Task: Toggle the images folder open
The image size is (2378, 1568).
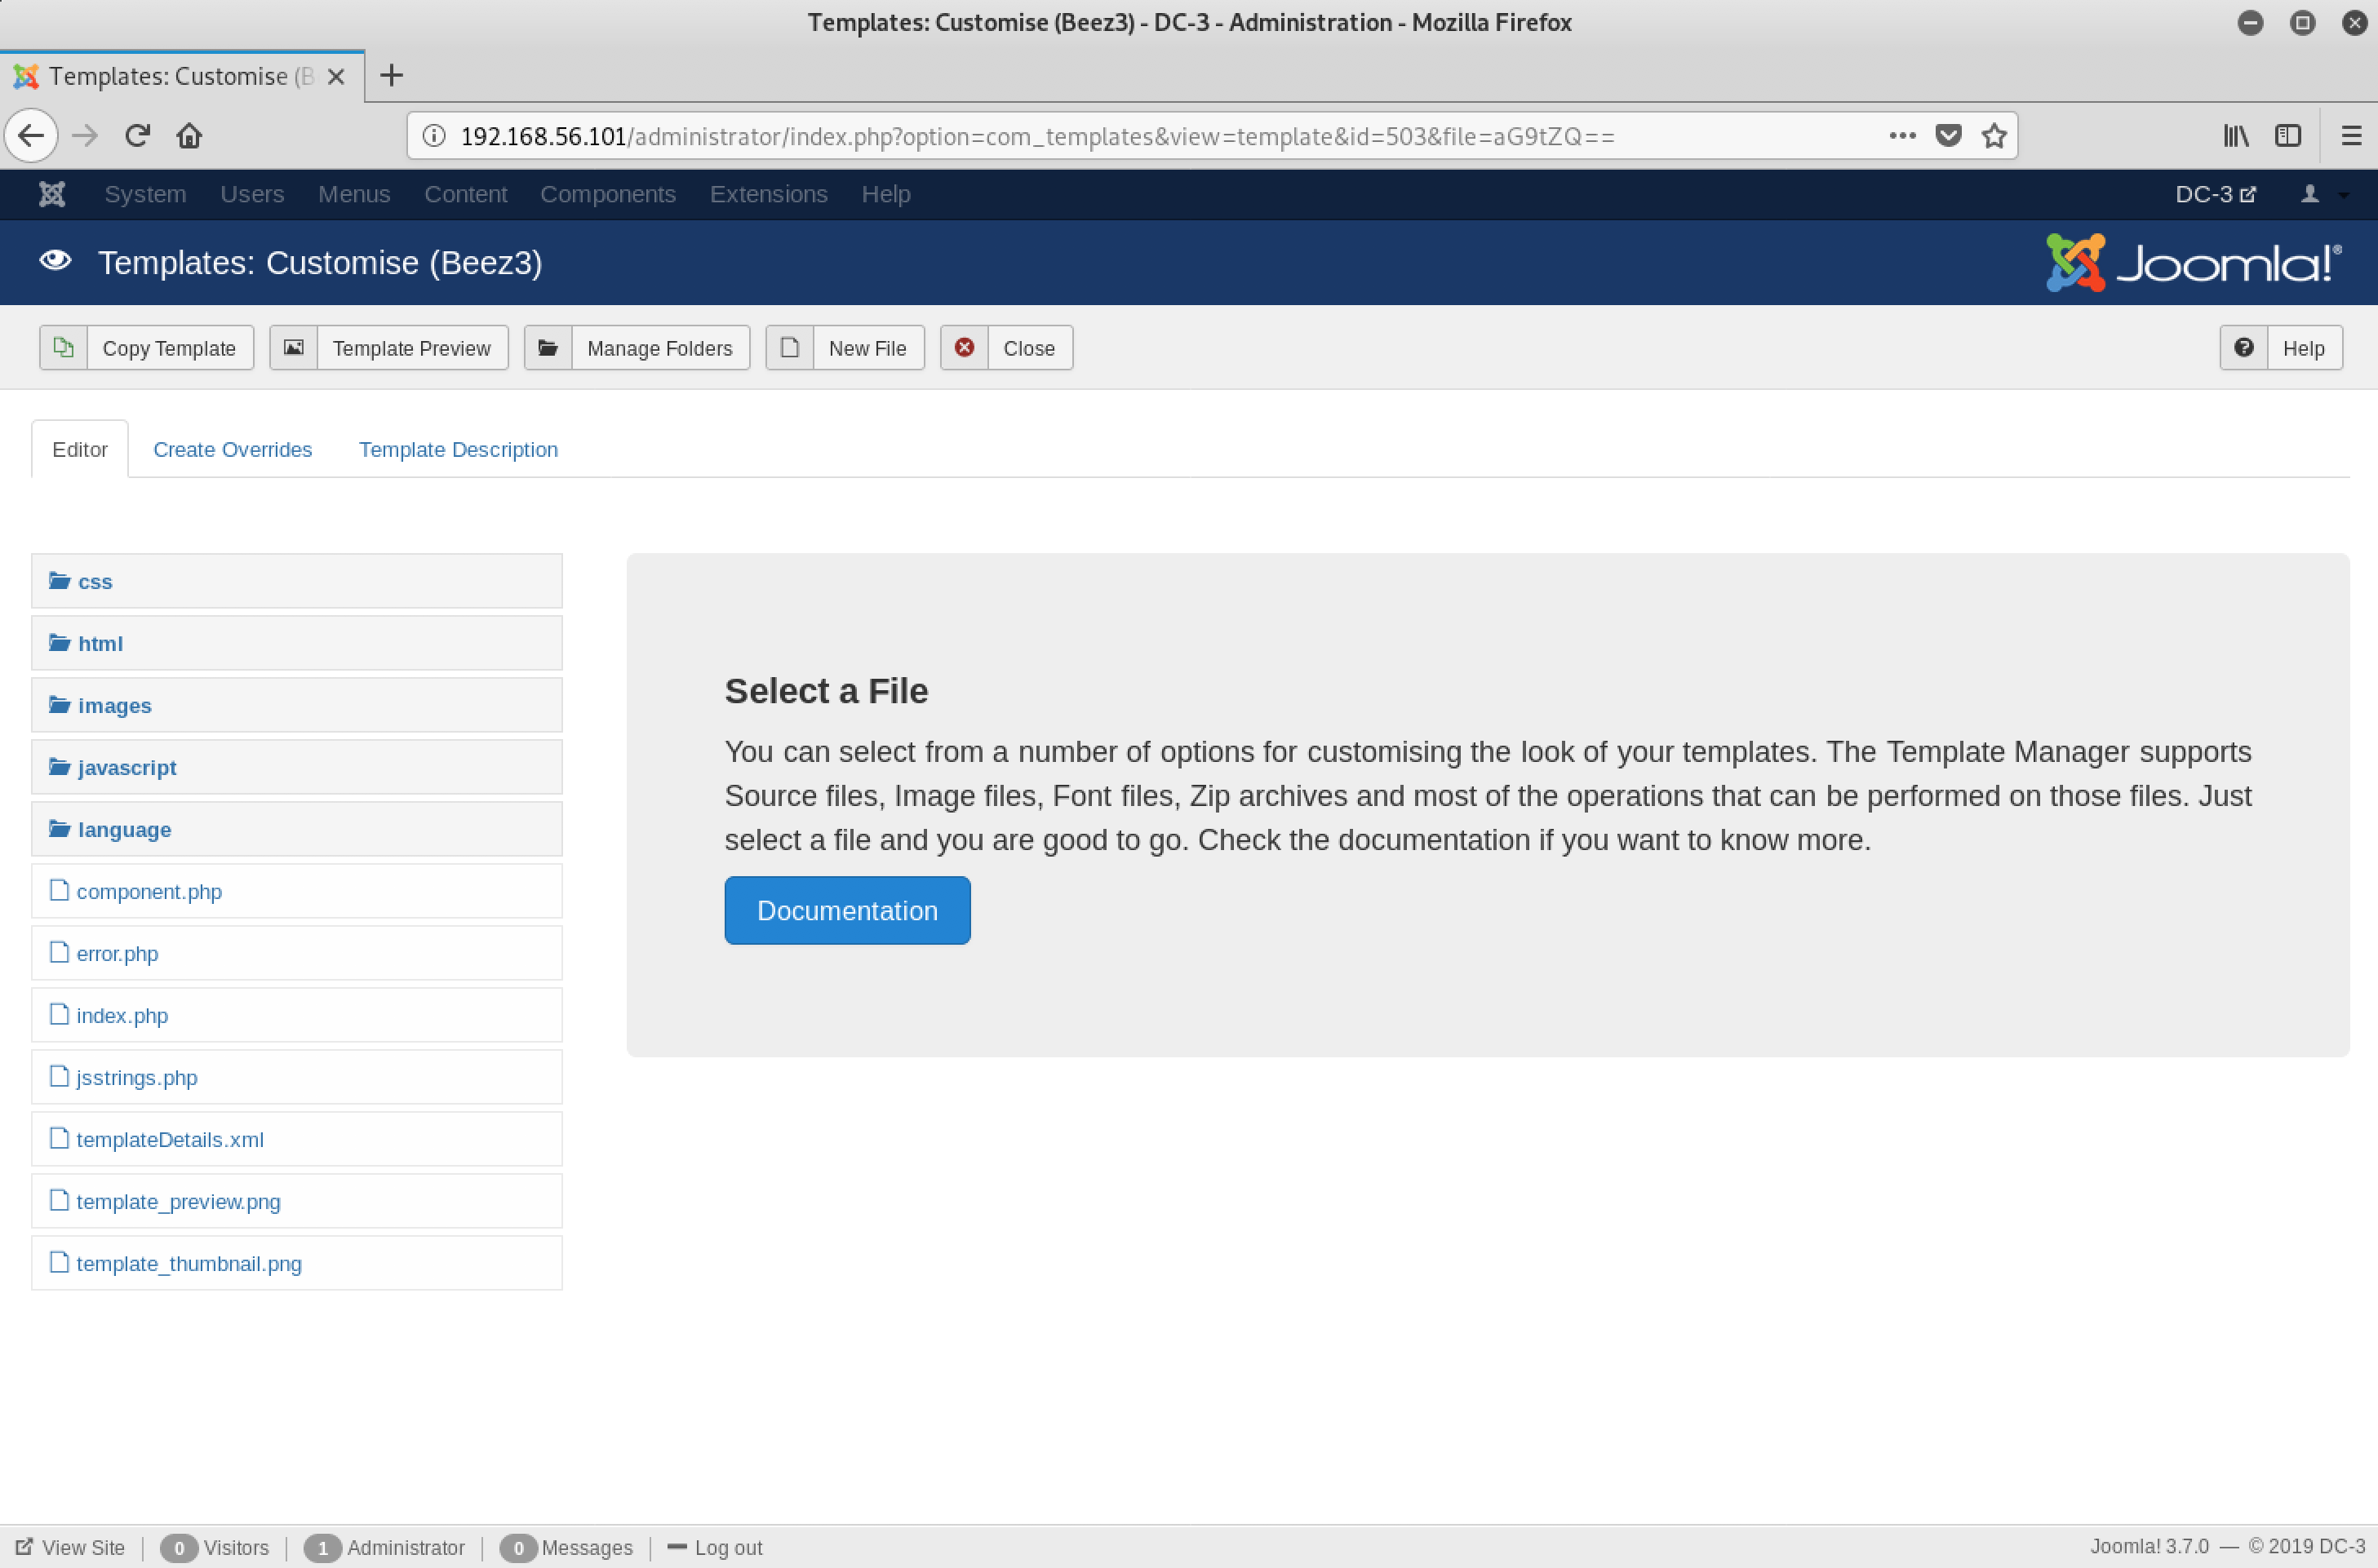Action: (112, 703)
